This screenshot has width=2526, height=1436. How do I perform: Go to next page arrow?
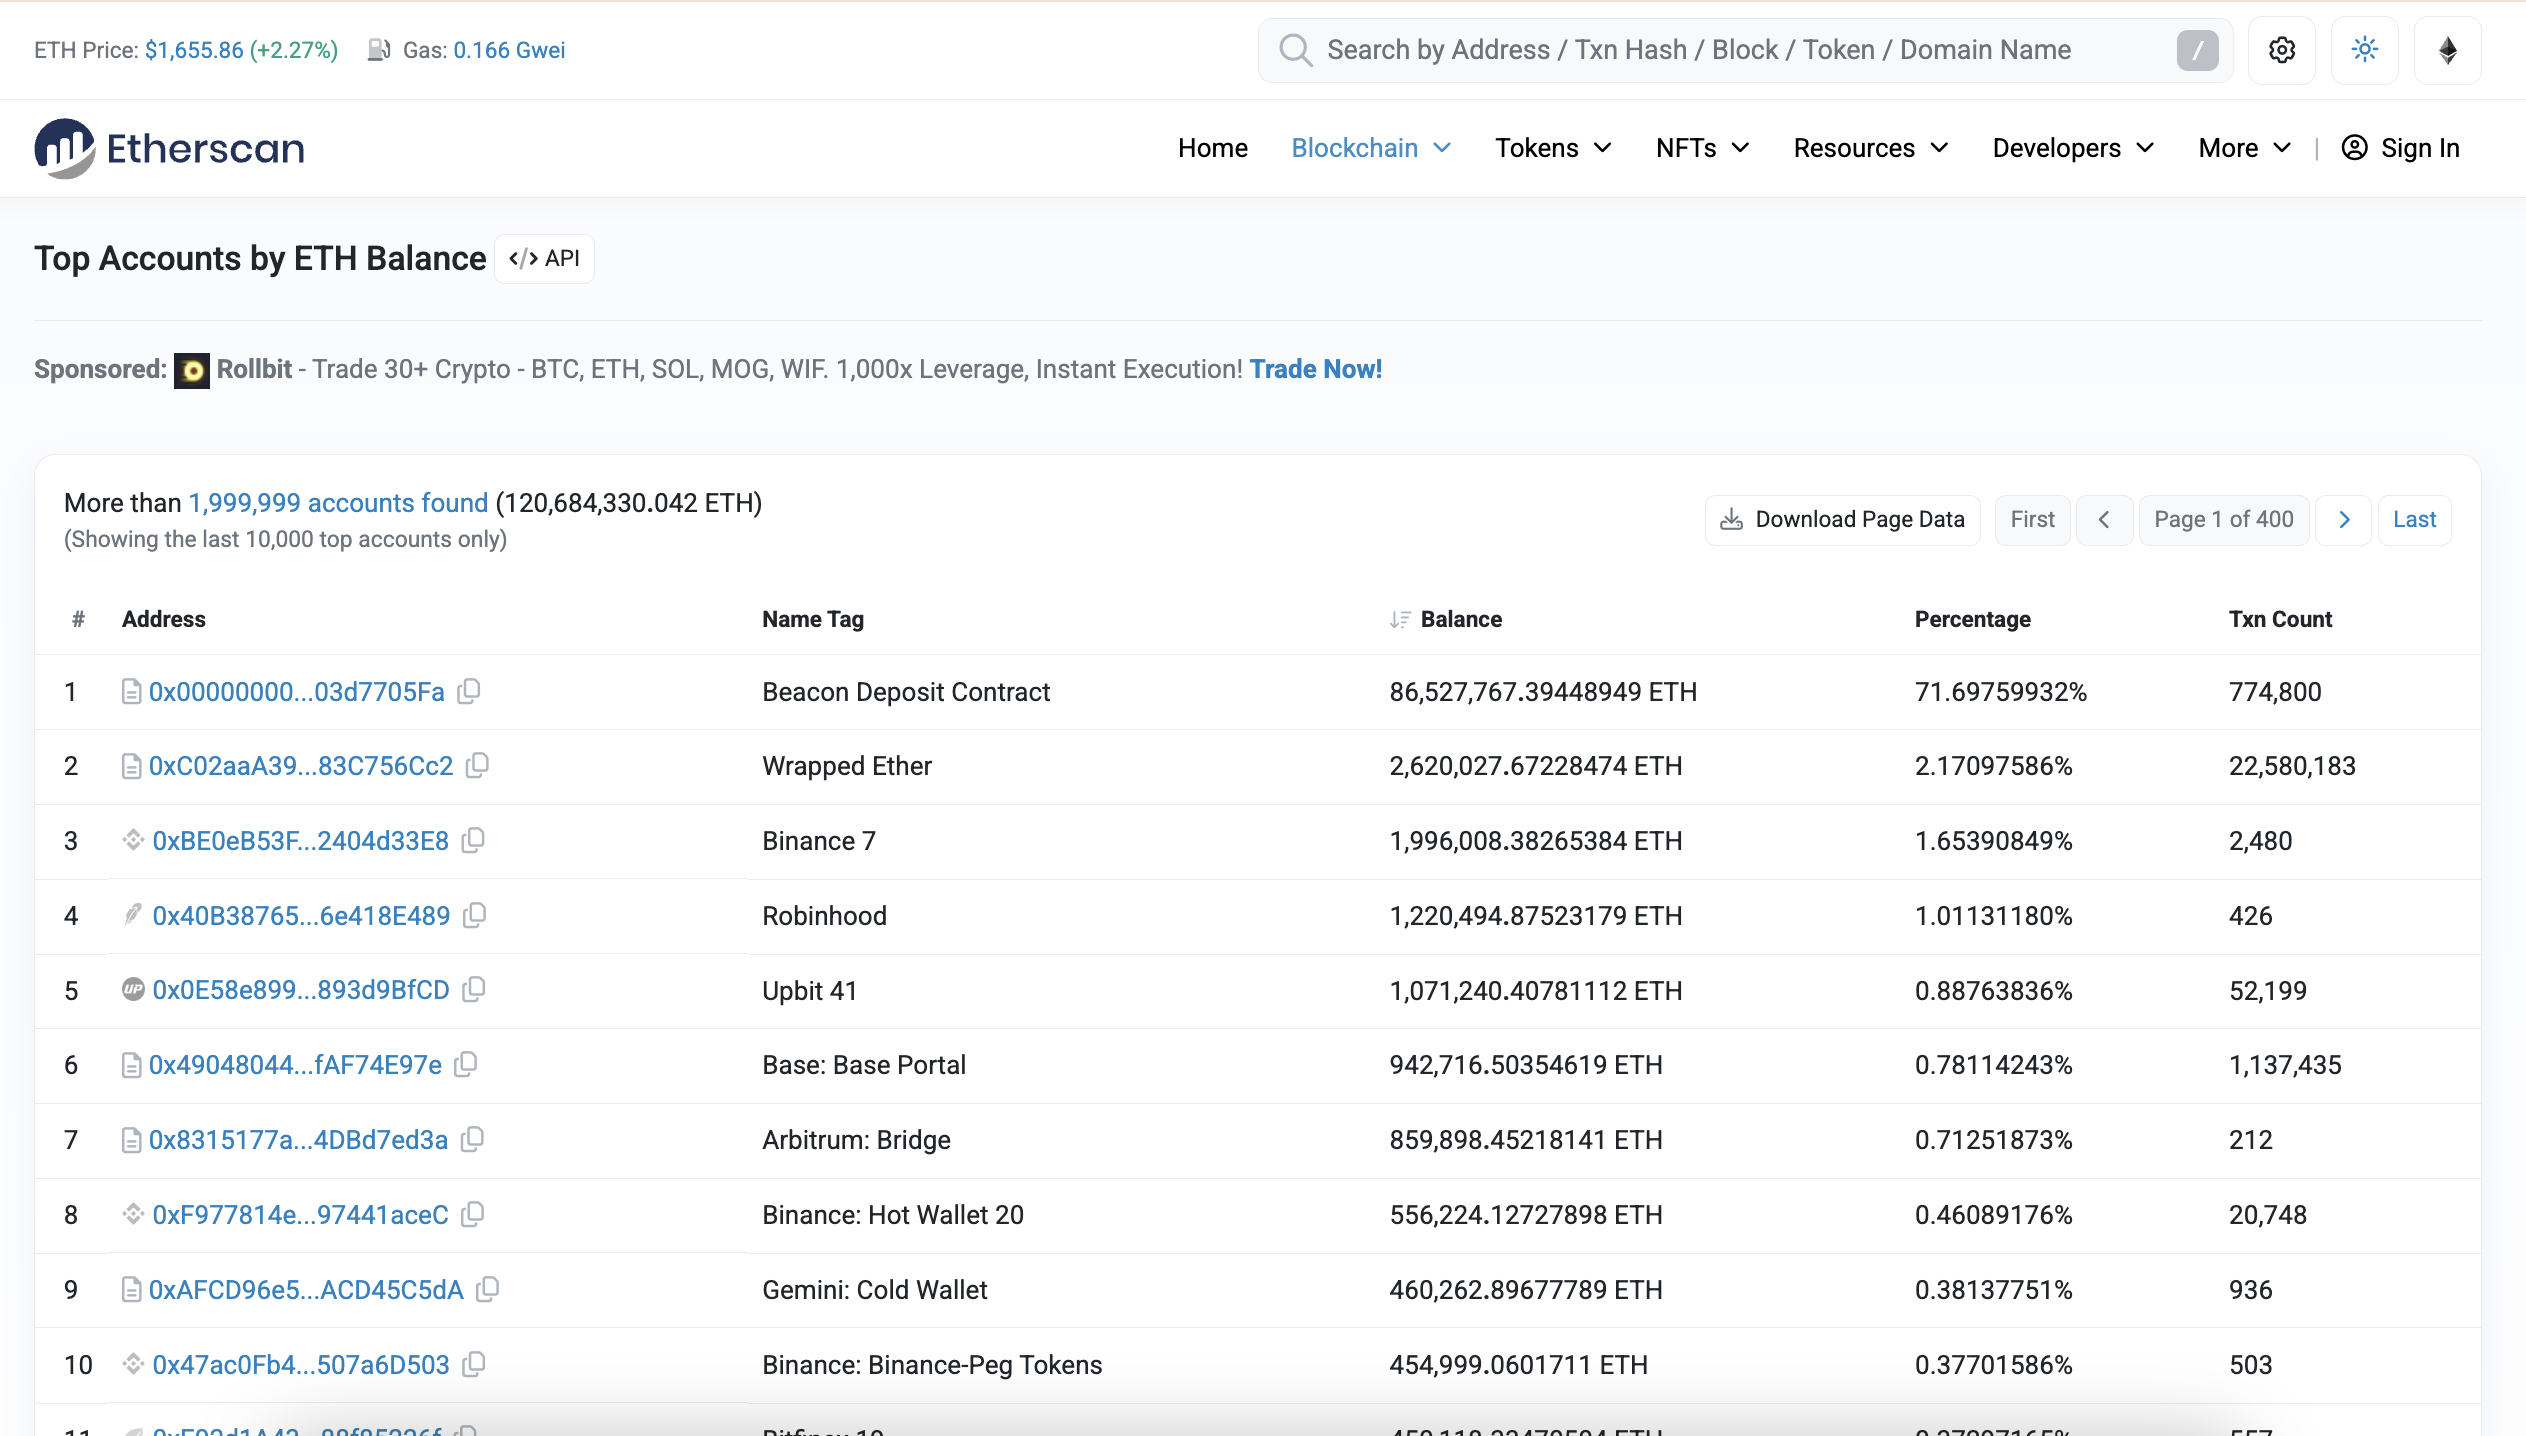(x=2344, y=520)
